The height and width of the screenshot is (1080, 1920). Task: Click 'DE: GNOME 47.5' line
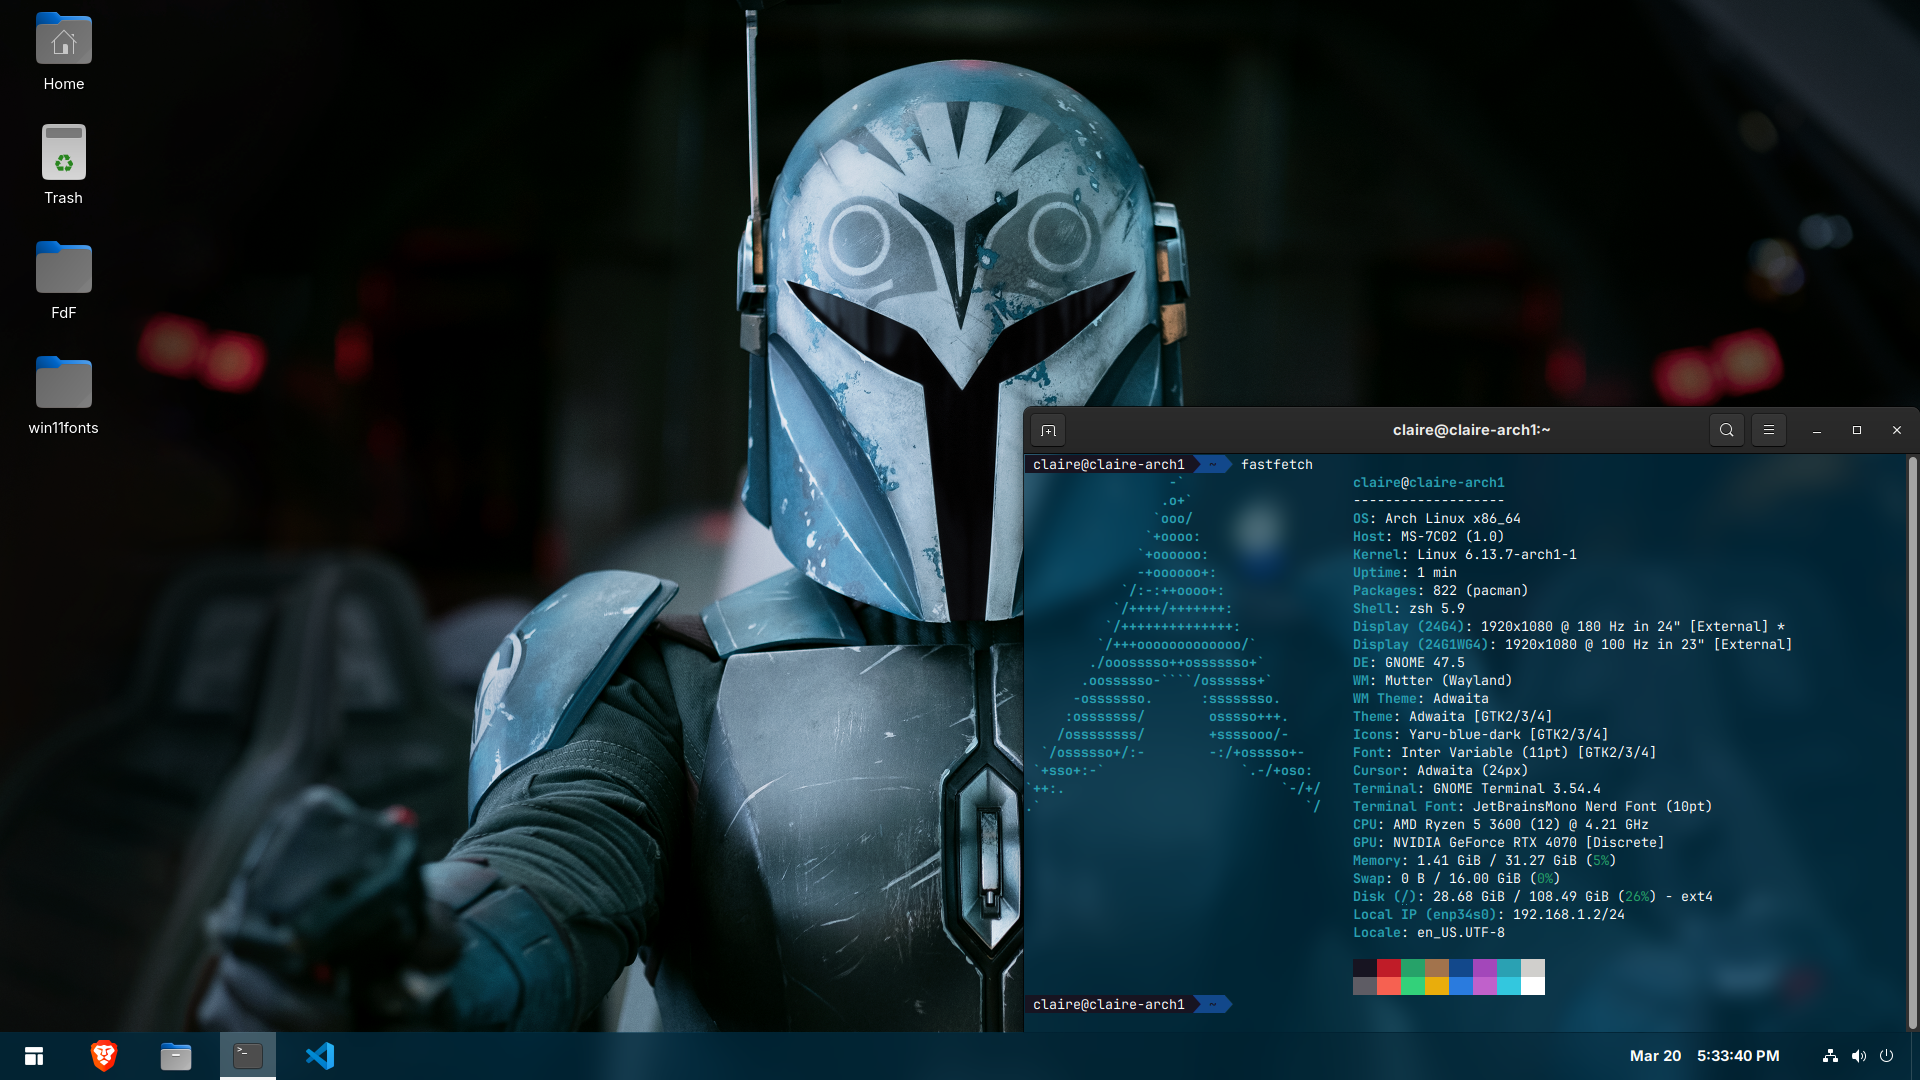coord(1409,663)
